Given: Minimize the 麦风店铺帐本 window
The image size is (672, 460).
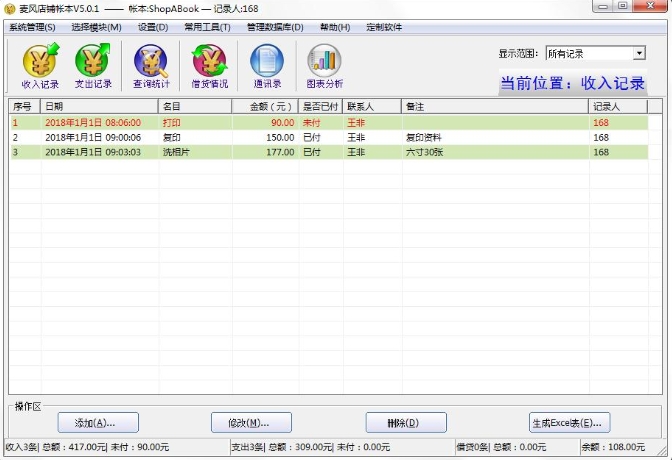Looking at the screenshot, I should (x=603, y=6).
